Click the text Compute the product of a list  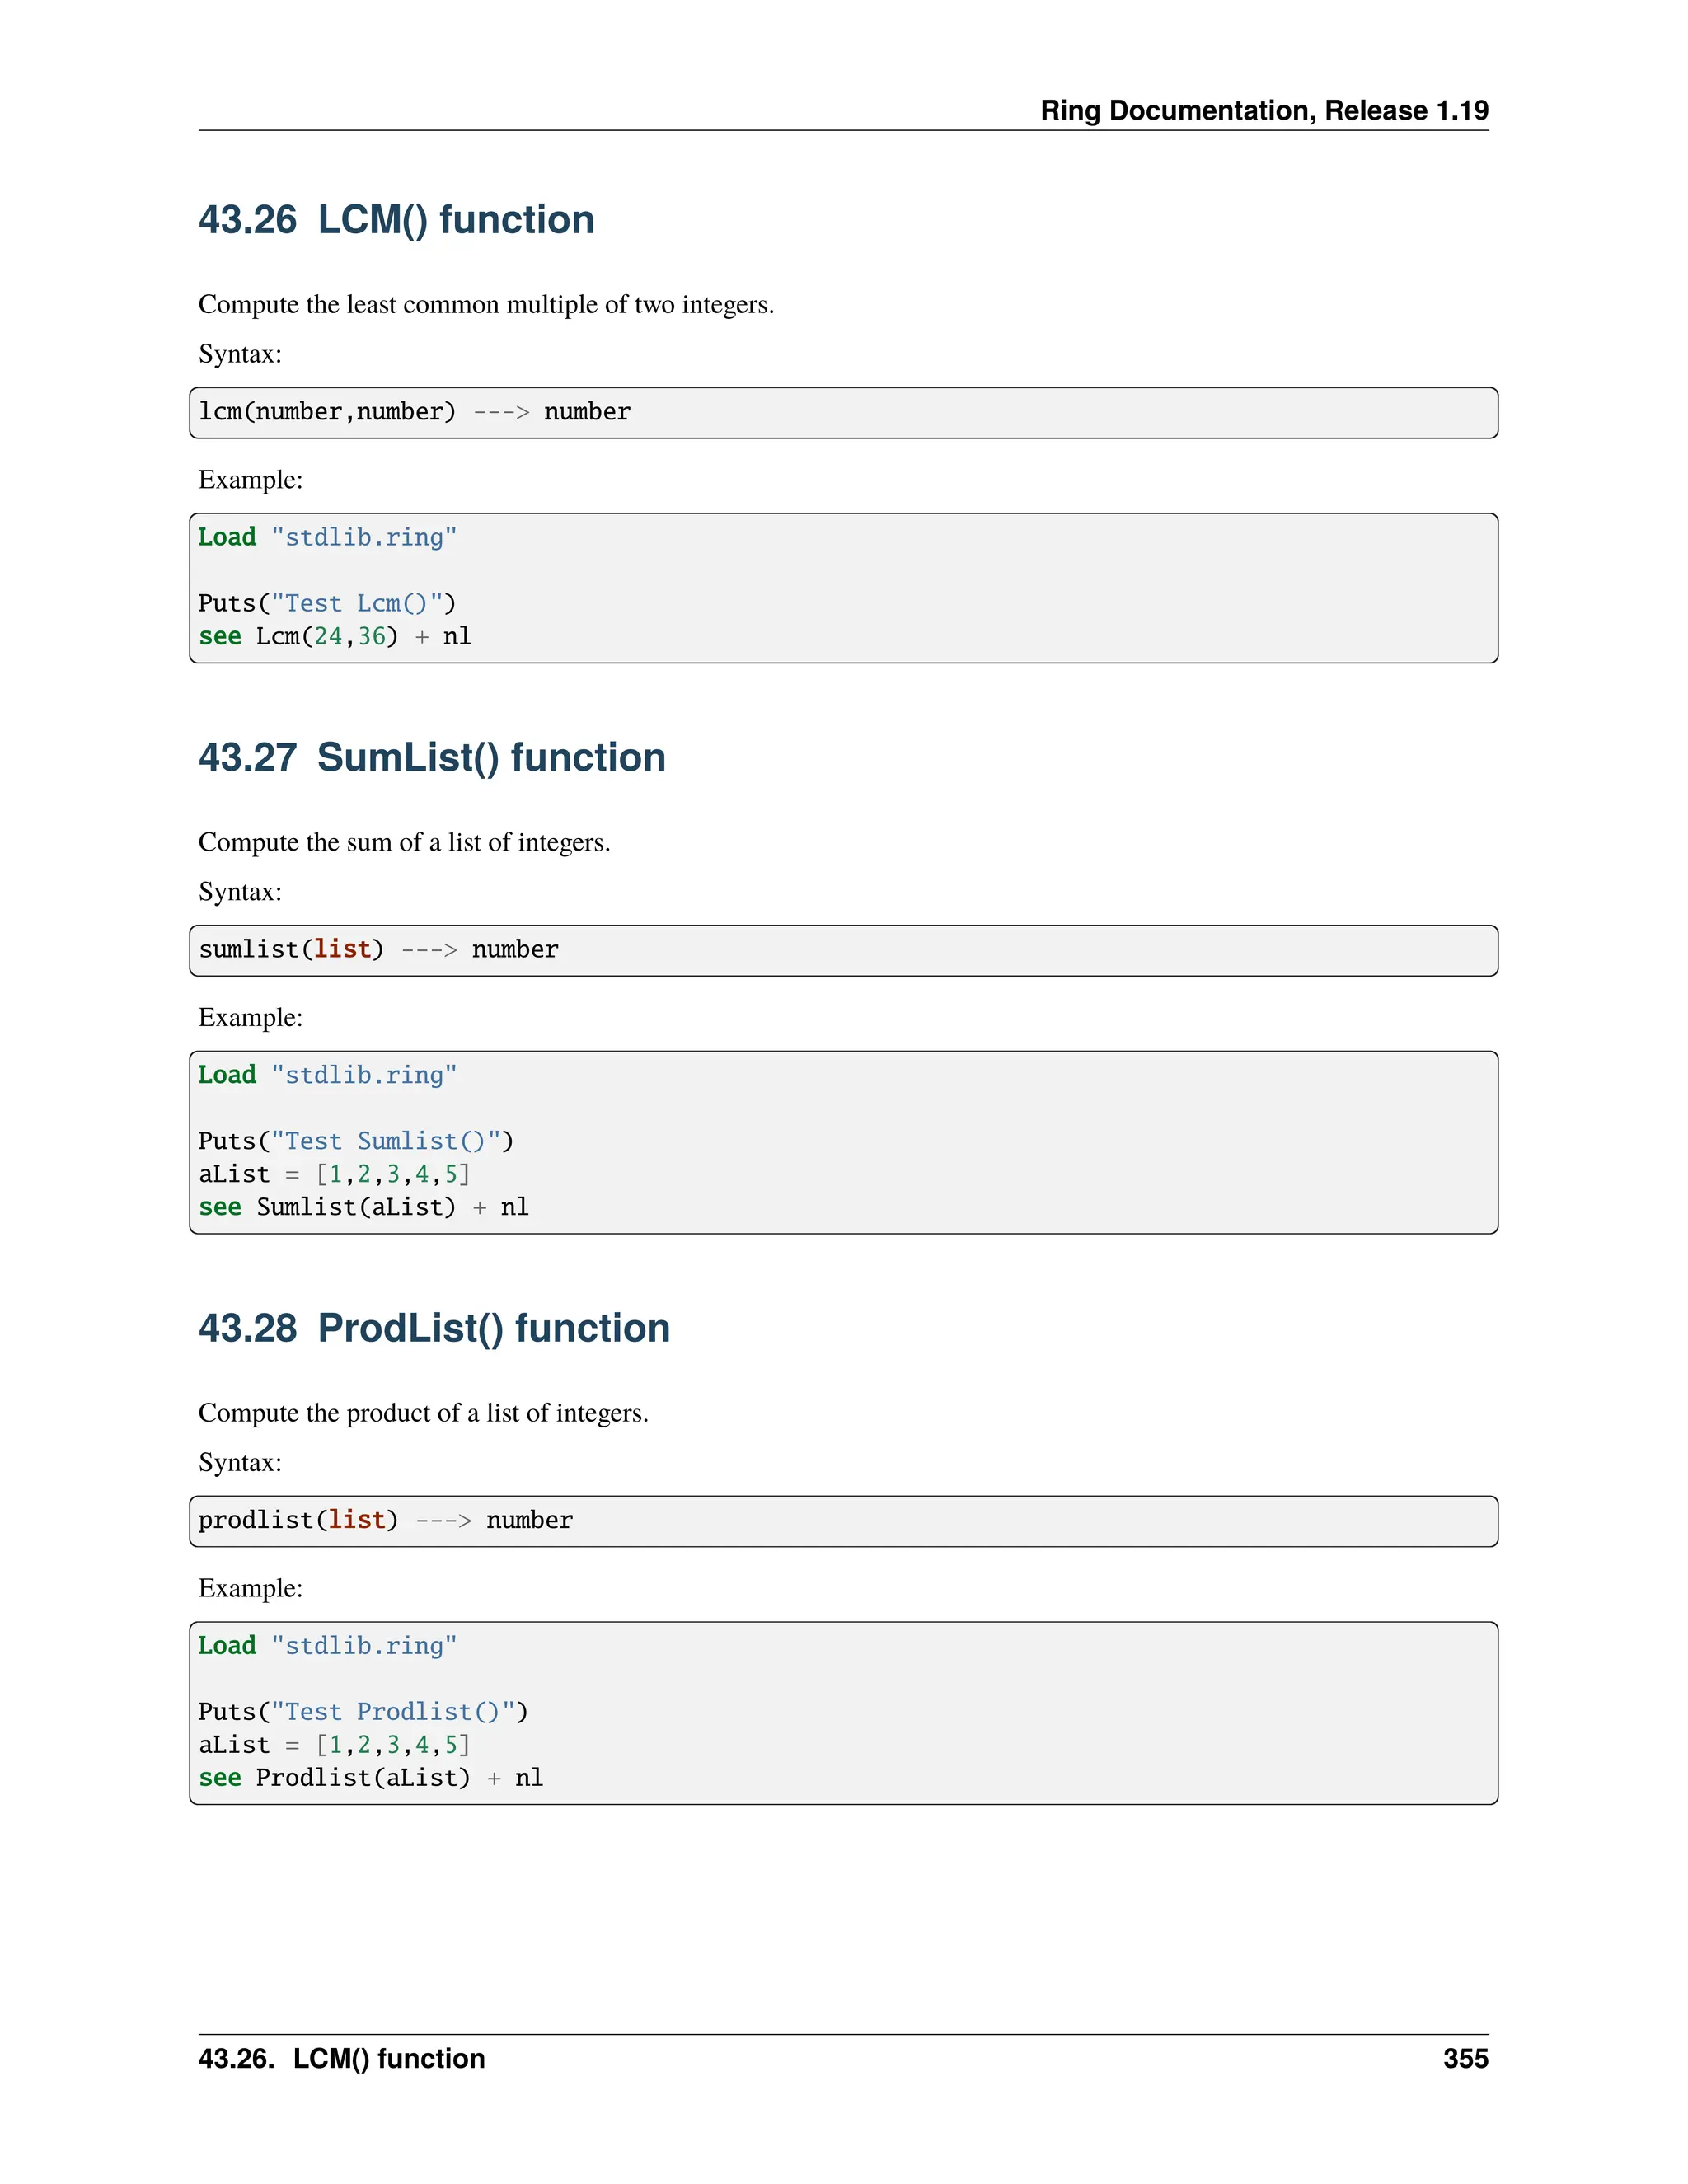point(423,1413)
